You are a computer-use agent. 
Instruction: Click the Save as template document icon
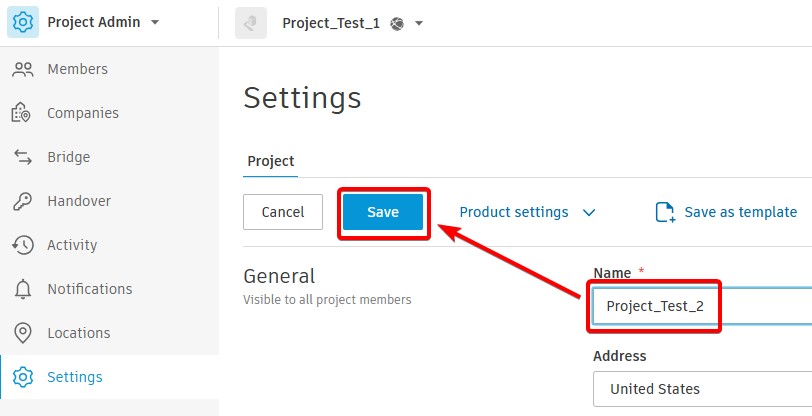[x=665, y=212]
